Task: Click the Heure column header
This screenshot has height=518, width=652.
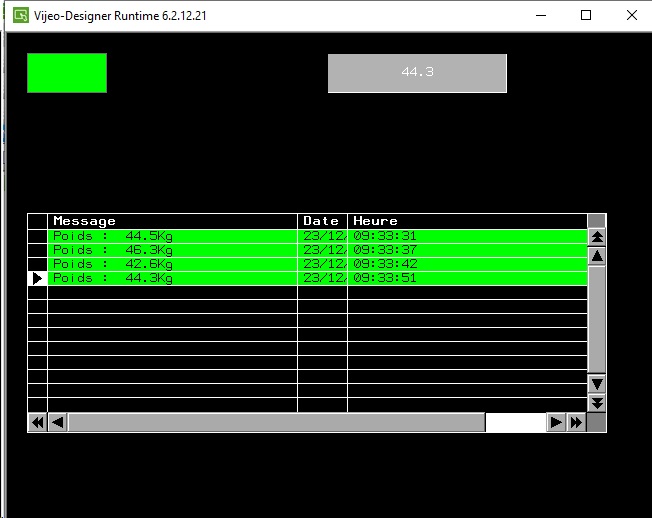Action: (466, 221)
